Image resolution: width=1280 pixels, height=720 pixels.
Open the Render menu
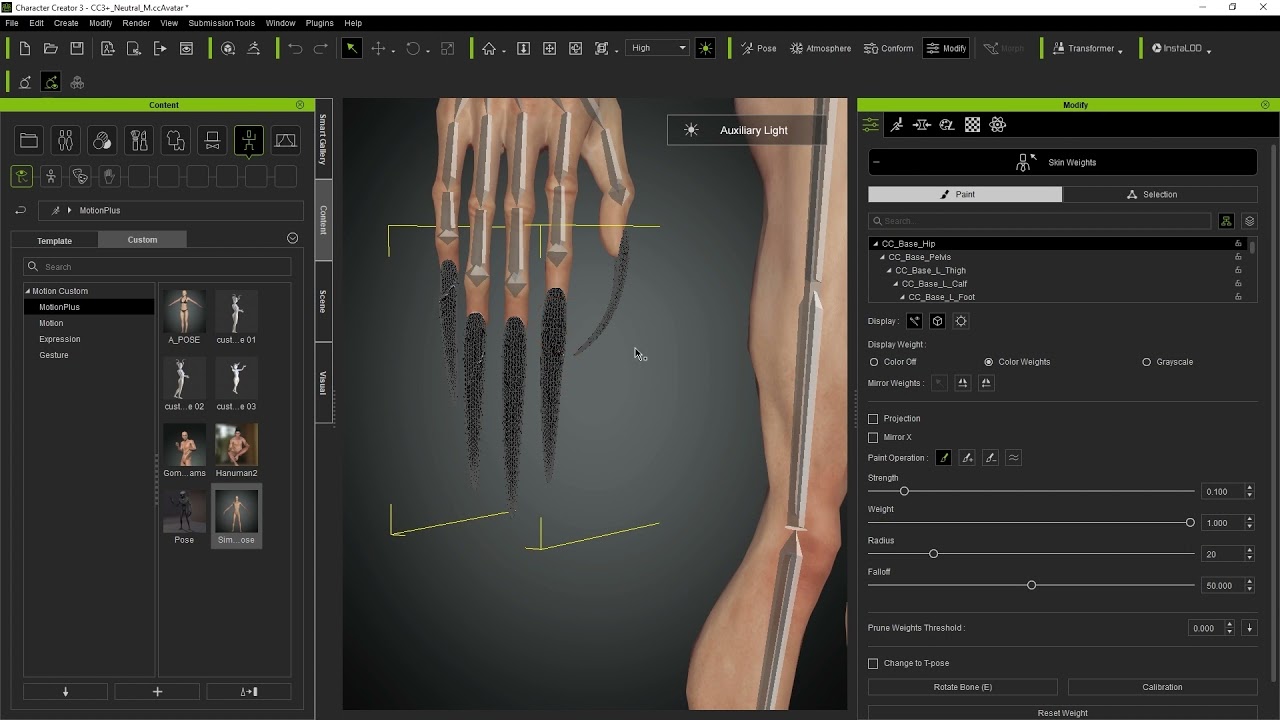136,23
